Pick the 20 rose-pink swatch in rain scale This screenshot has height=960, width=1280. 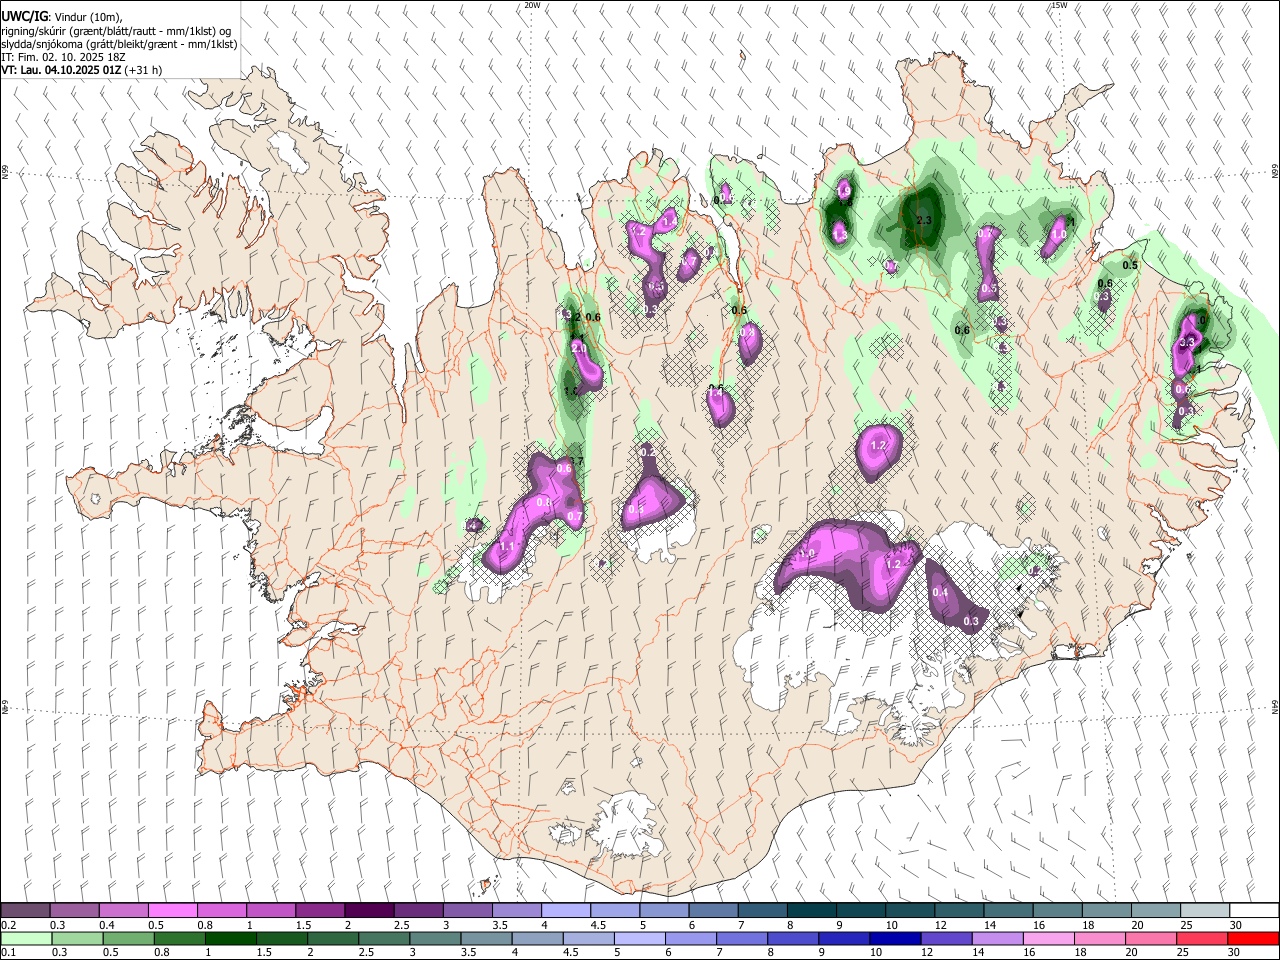pyautogui.click(x=1151, y=938)
